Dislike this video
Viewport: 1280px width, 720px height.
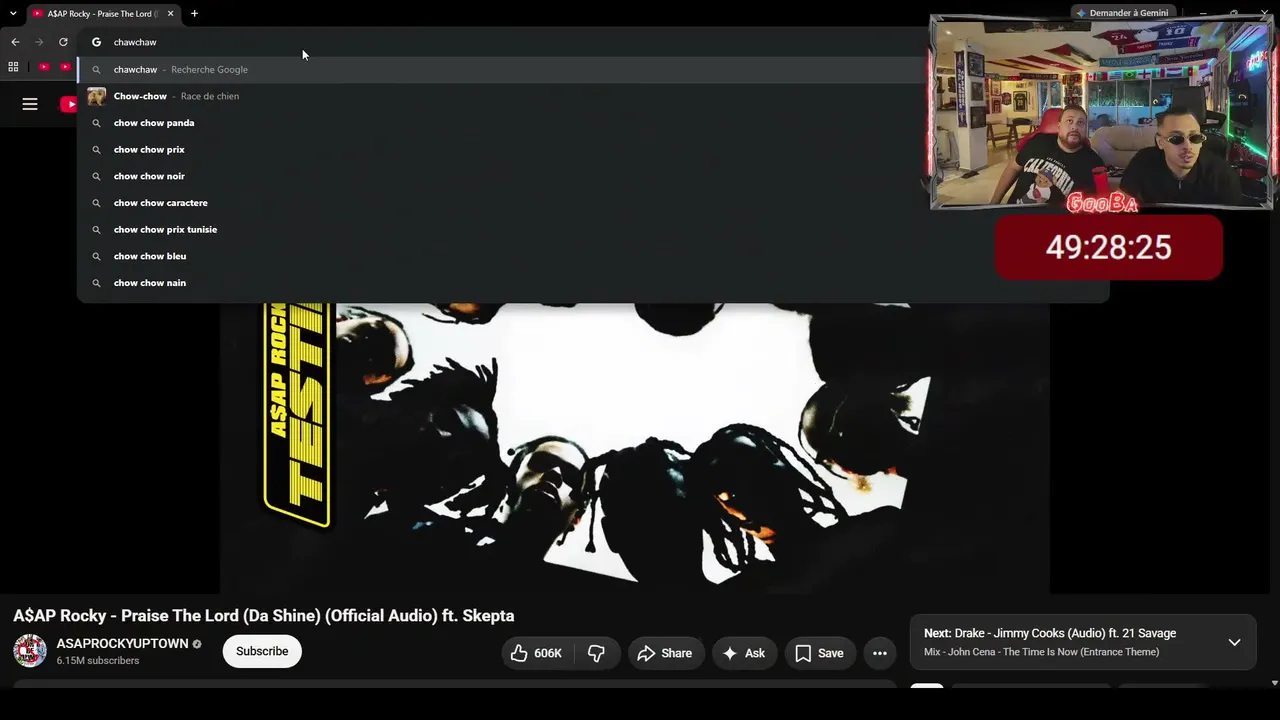click(597, 653)
